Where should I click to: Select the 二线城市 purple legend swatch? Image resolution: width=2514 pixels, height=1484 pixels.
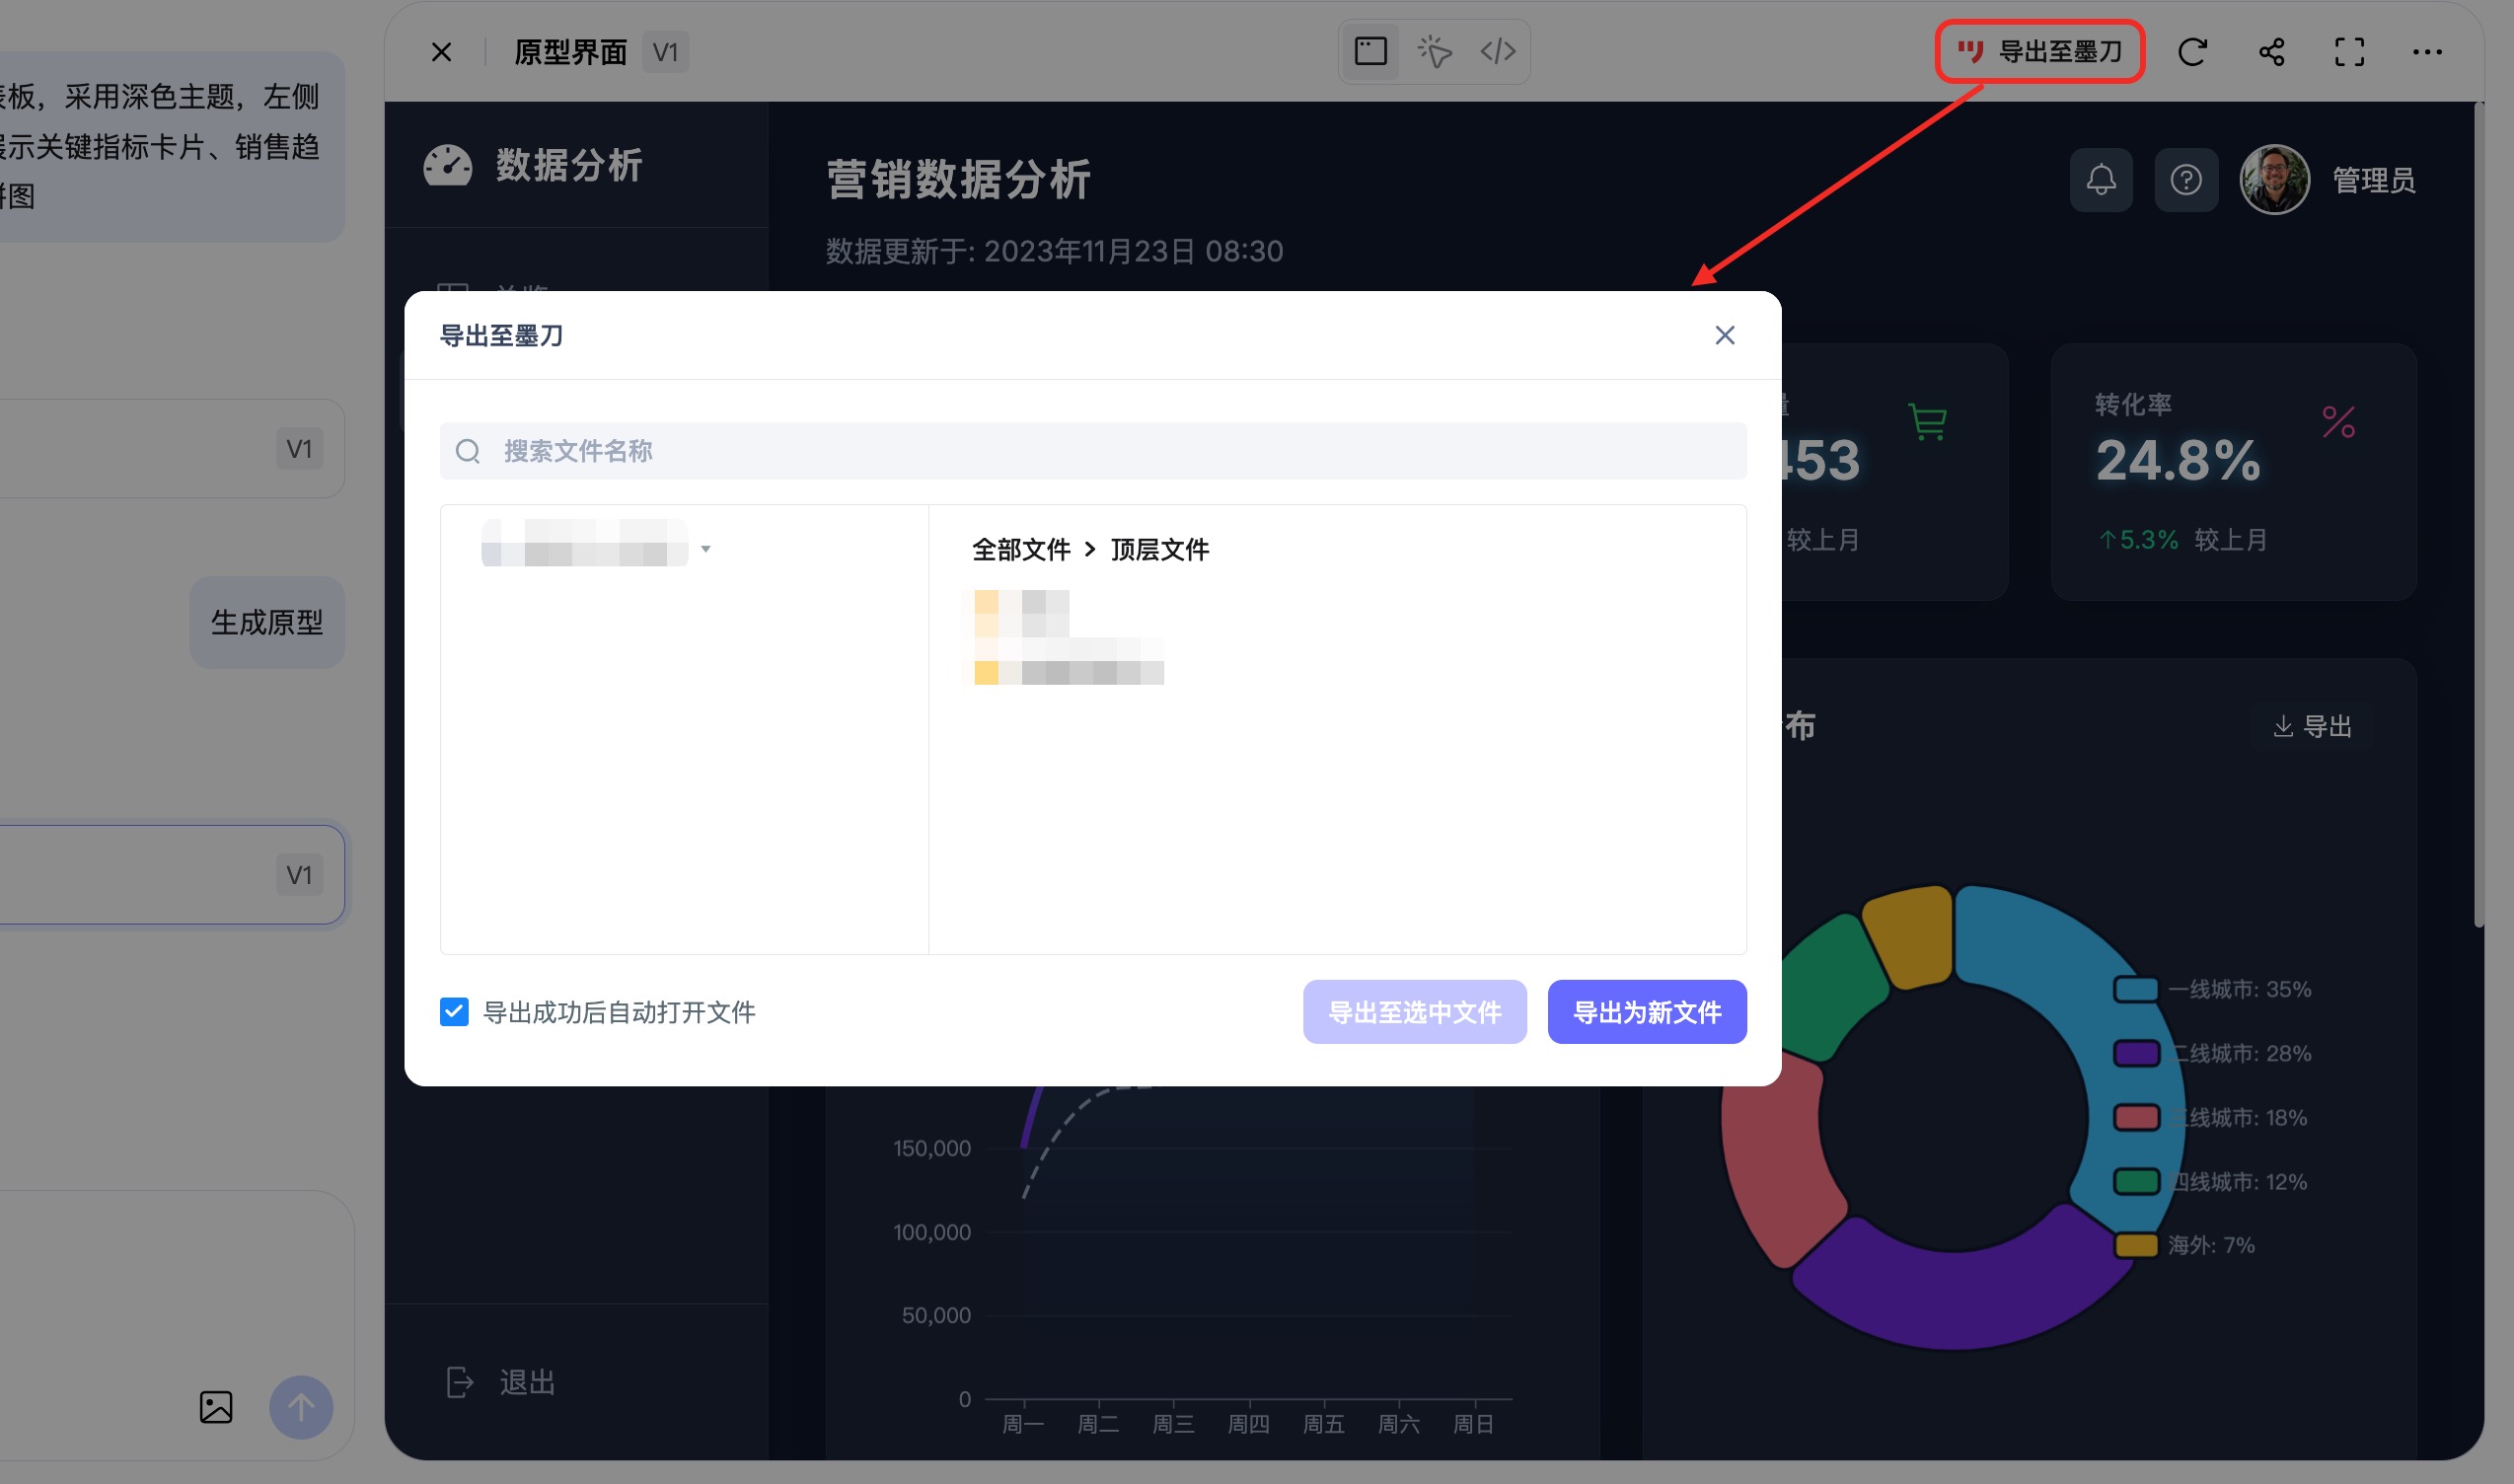pyautogui.click(x=2137, y=1053)
